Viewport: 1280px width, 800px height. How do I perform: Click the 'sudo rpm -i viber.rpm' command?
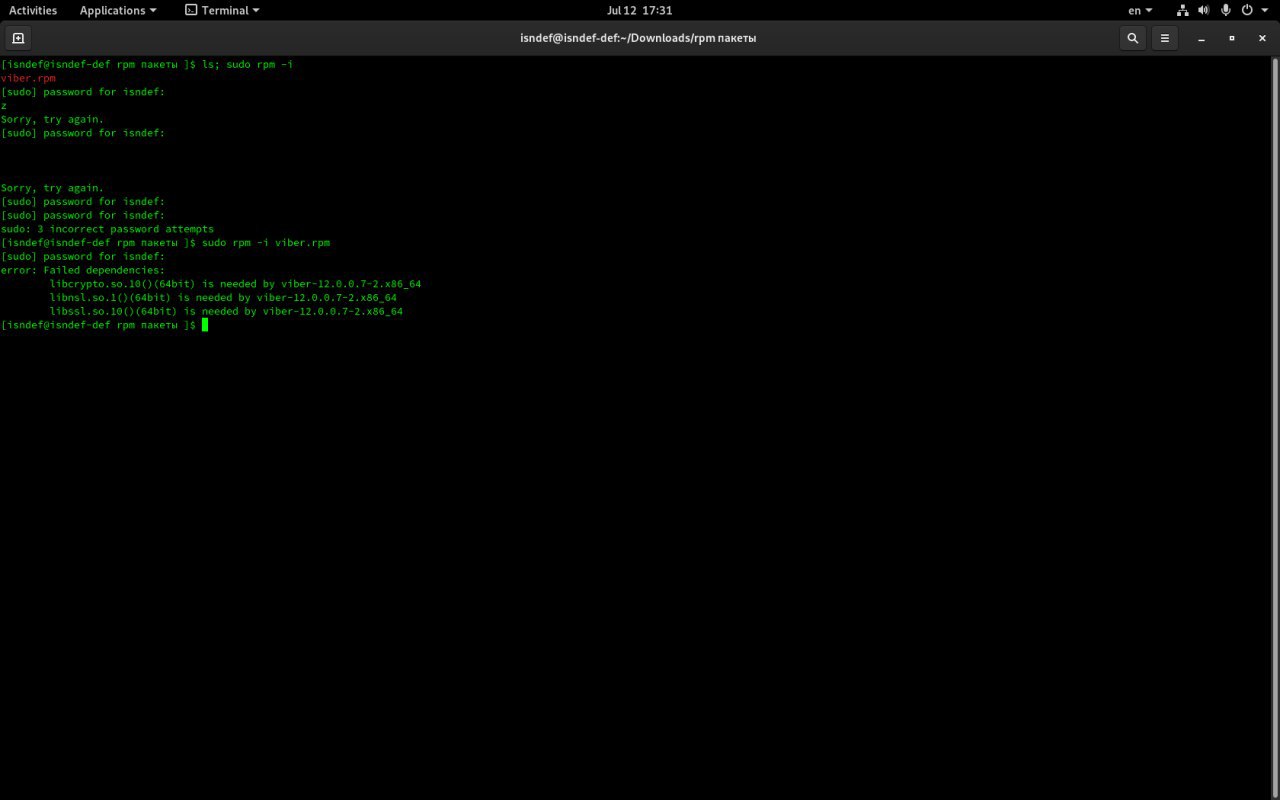pos(266,243)
